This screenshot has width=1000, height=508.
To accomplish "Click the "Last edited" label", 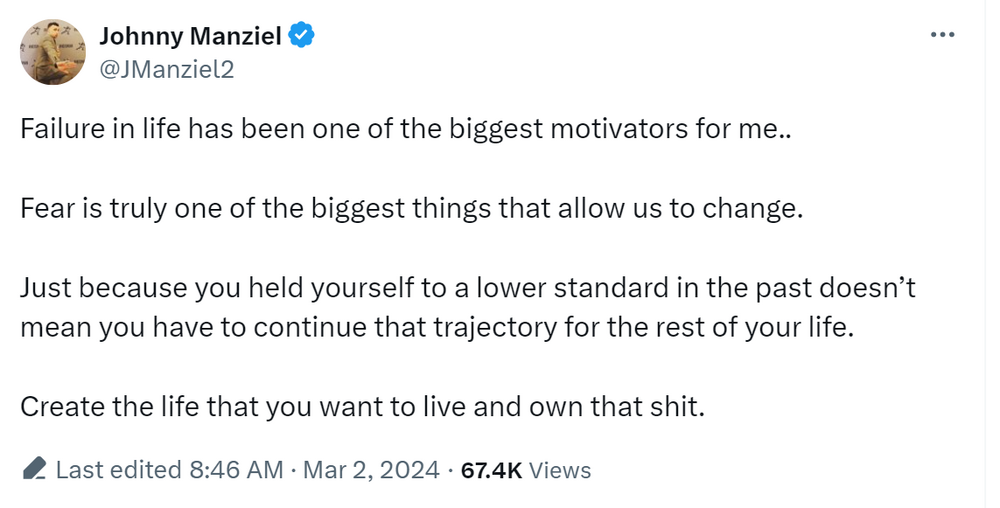I will point(117,470).
